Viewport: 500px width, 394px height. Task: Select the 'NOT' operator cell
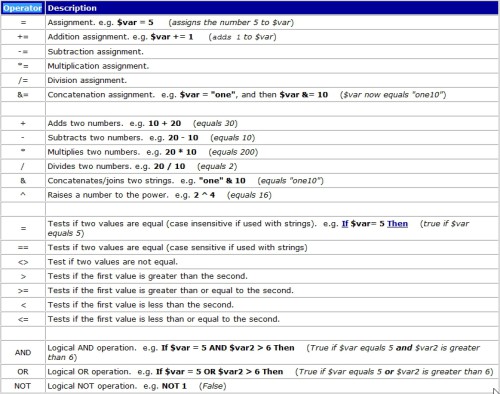tap(23, 386)
